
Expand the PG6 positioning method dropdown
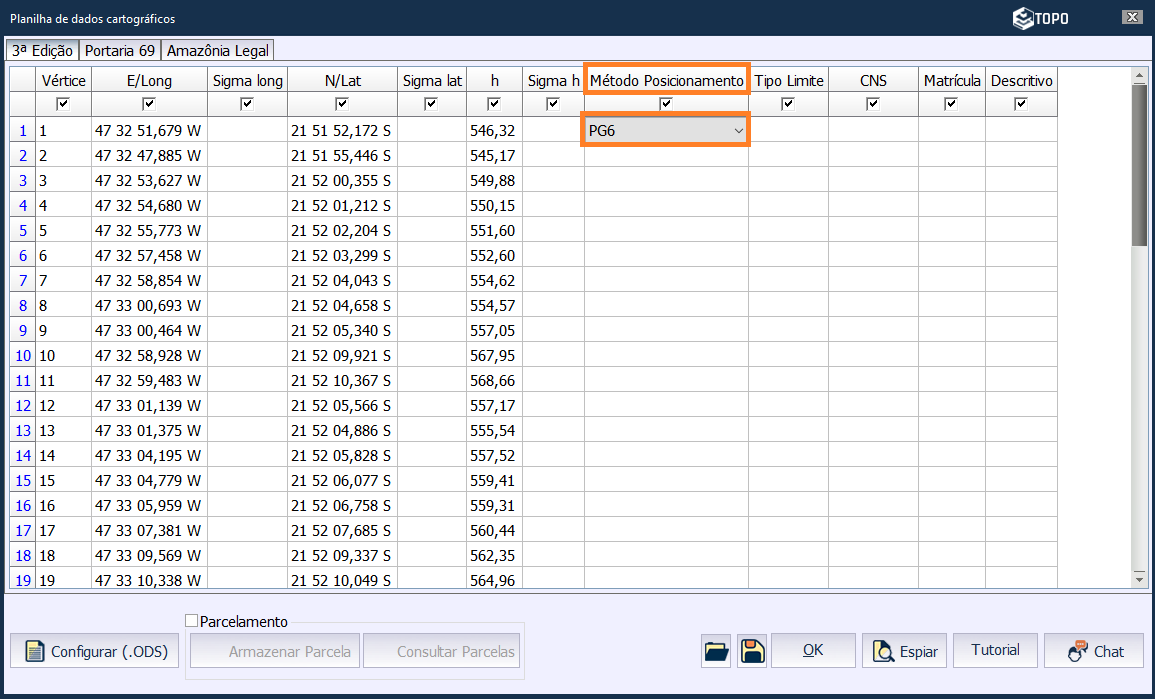pyautogui.click(x=738, y=131)
